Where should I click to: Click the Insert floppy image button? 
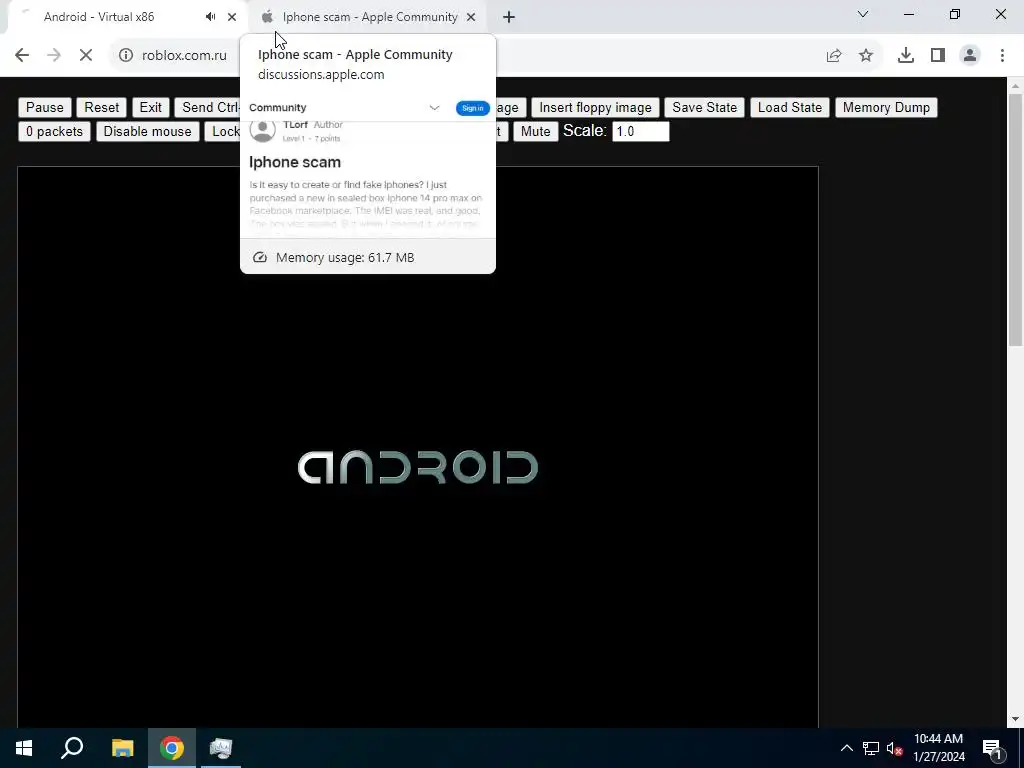(x=595, y=107)
